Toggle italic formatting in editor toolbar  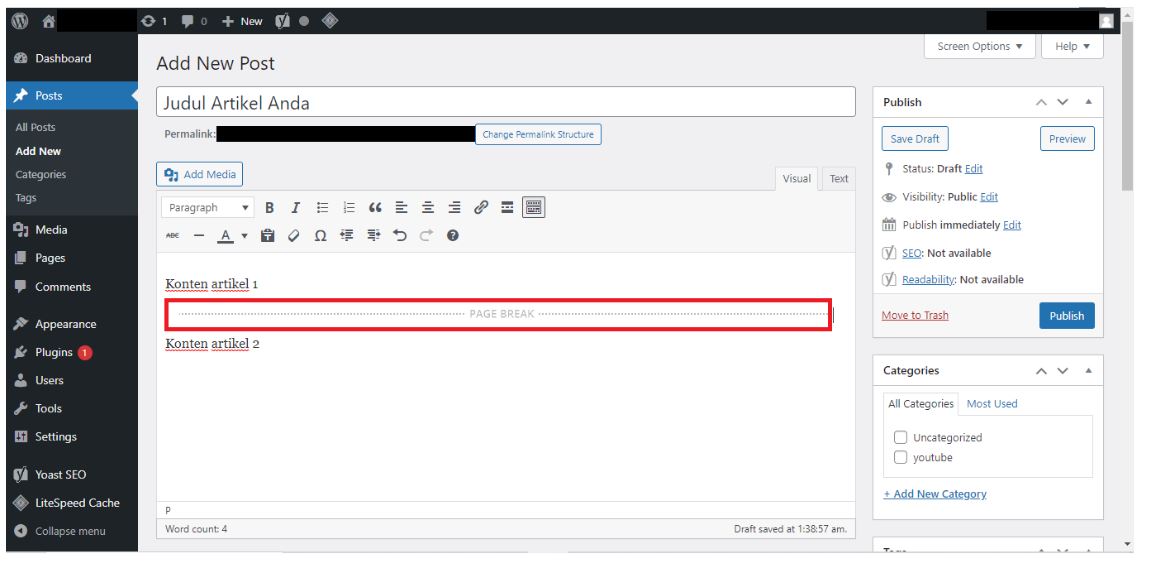[x=295, y=208]
